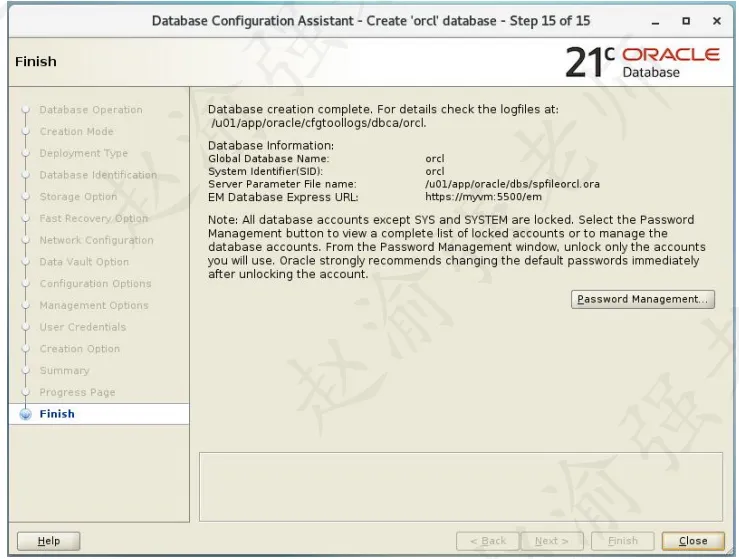Select the Database Operation step

91,110
